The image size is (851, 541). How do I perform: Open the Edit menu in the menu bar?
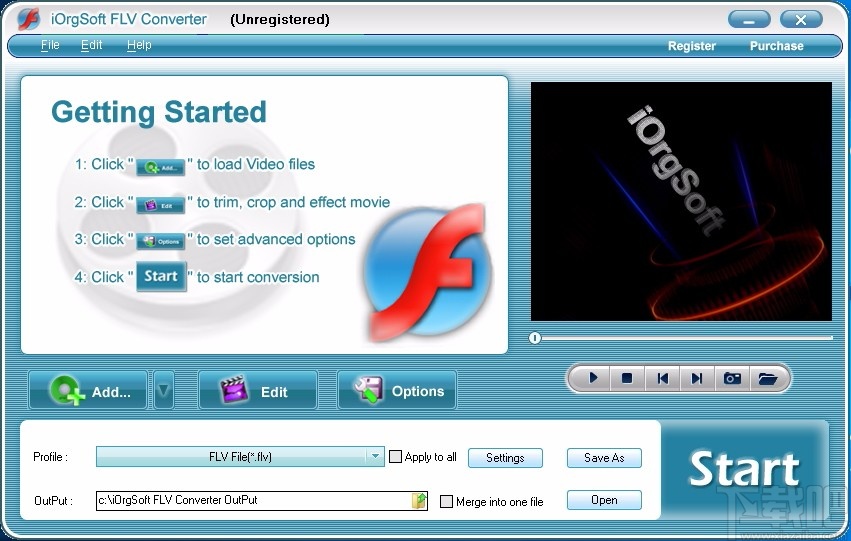click(x=91, y=45)
